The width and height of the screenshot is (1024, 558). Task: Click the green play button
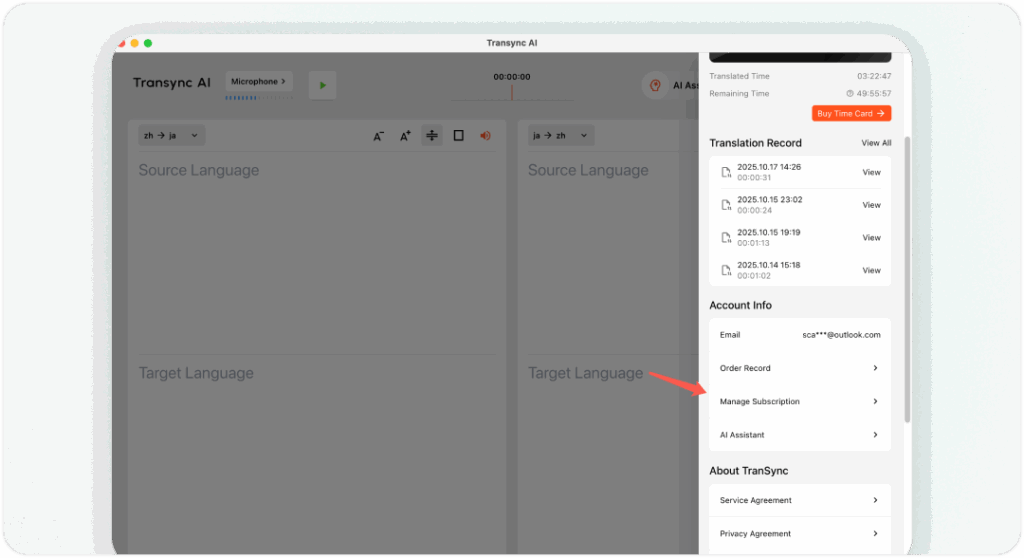(x=322, y=86)
